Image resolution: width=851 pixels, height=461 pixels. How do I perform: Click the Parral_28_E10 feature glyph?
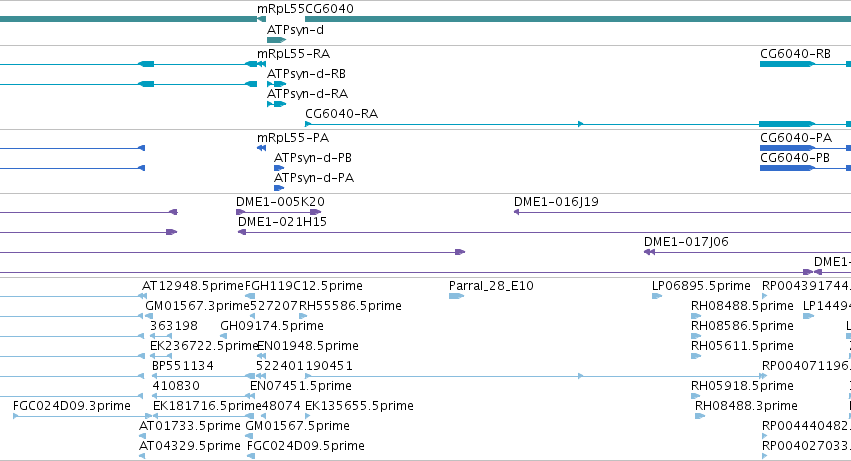[456, 296]
